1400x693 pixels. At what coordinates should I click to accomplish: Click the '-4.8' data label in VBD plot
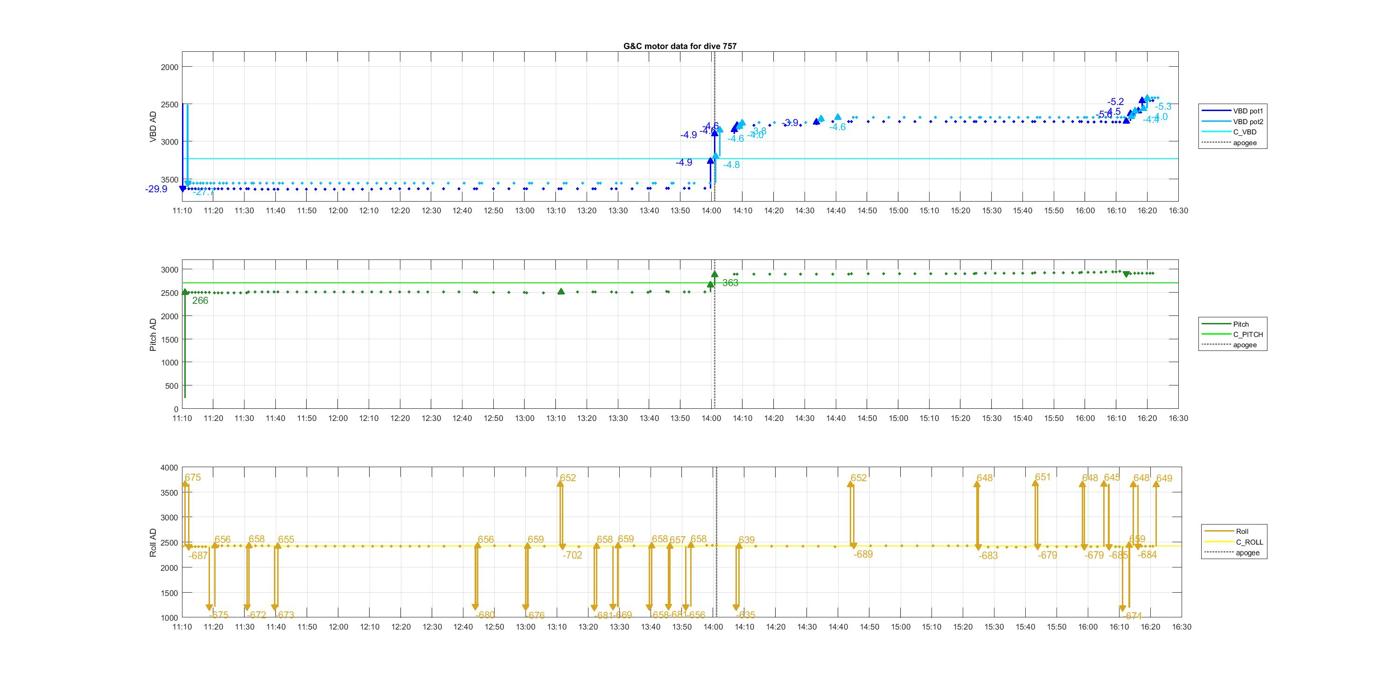tap(732, 164)
